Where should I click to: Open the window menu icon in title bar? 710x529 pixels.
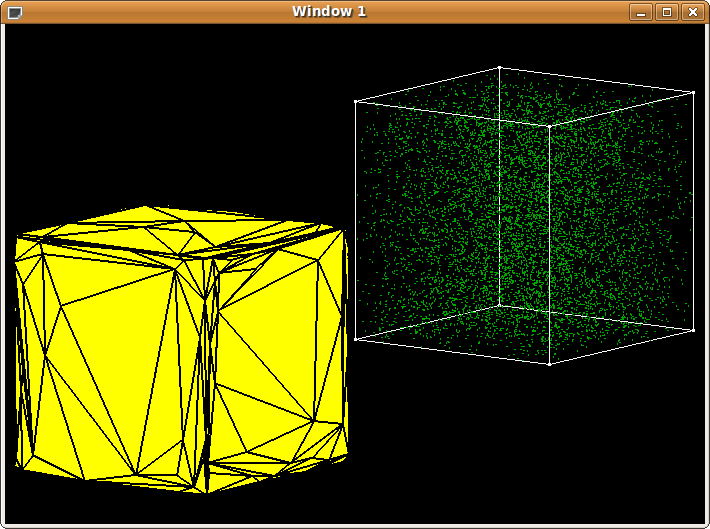[15, 12]
